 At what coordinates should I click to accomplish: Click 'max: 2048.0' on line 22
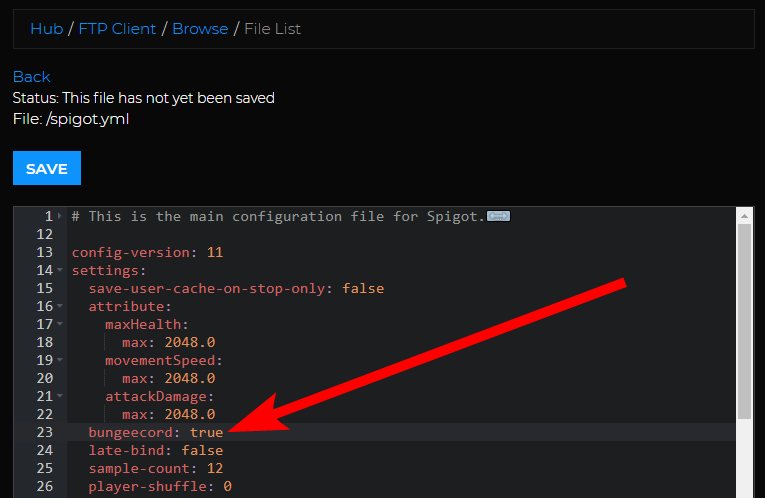[168, 414]
